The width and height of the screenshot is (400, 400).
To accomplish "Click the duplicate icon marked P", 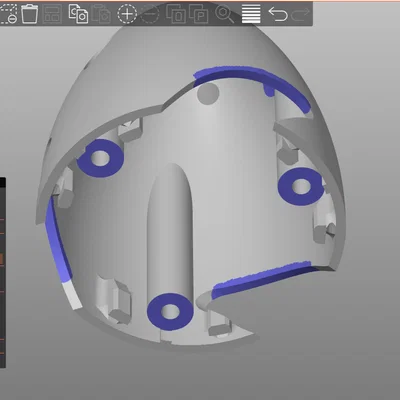I will coord(199,14).
